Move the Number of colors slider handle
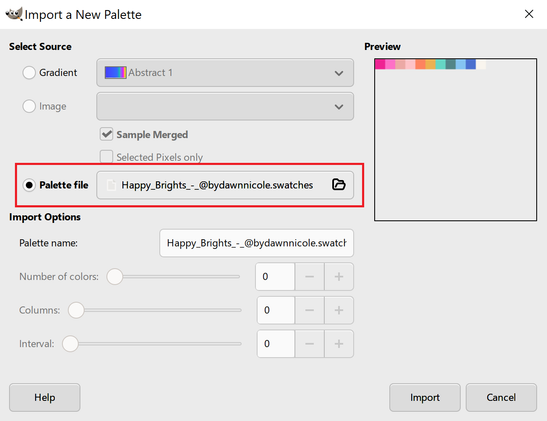 (115, 277)
